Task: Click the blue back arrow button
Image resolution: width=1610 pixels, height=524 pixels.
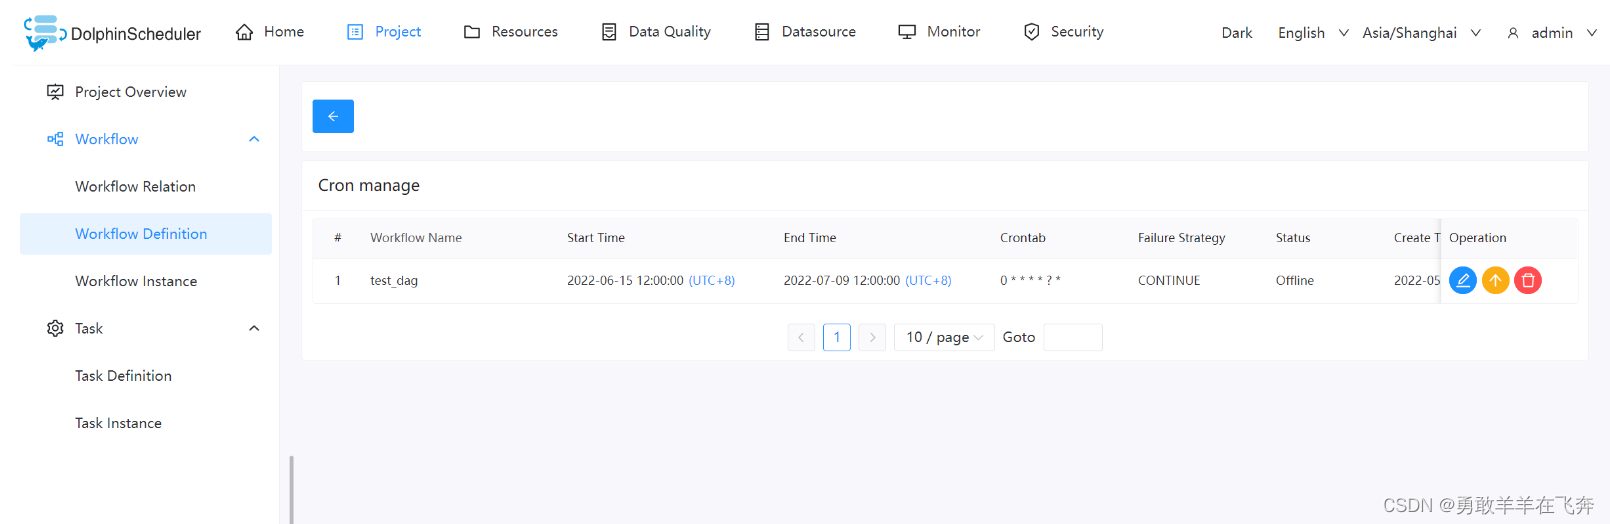Action: 333,116
